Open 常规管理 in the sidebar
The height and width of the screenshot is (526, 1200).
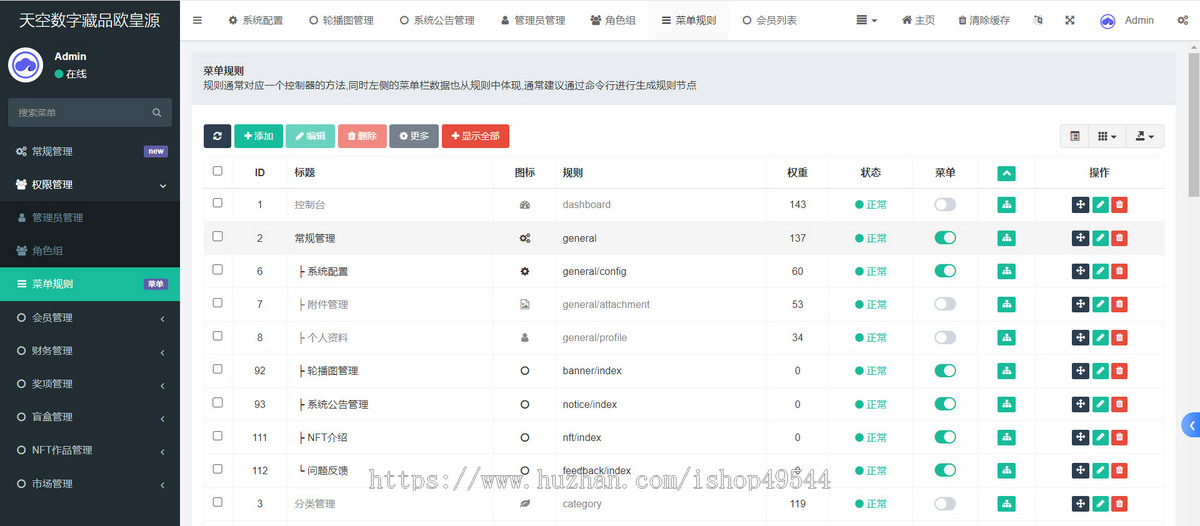coord(90,151)
